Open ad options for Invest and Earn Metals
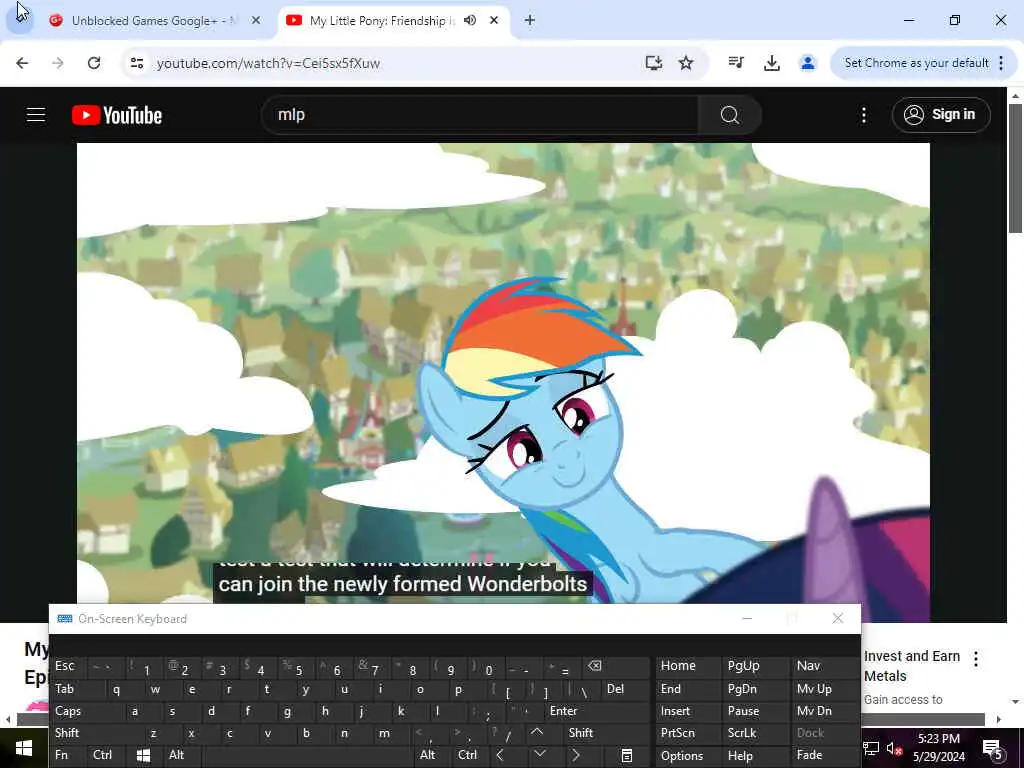This screenshot has width=1024, height=768. [x=976, y=658]
